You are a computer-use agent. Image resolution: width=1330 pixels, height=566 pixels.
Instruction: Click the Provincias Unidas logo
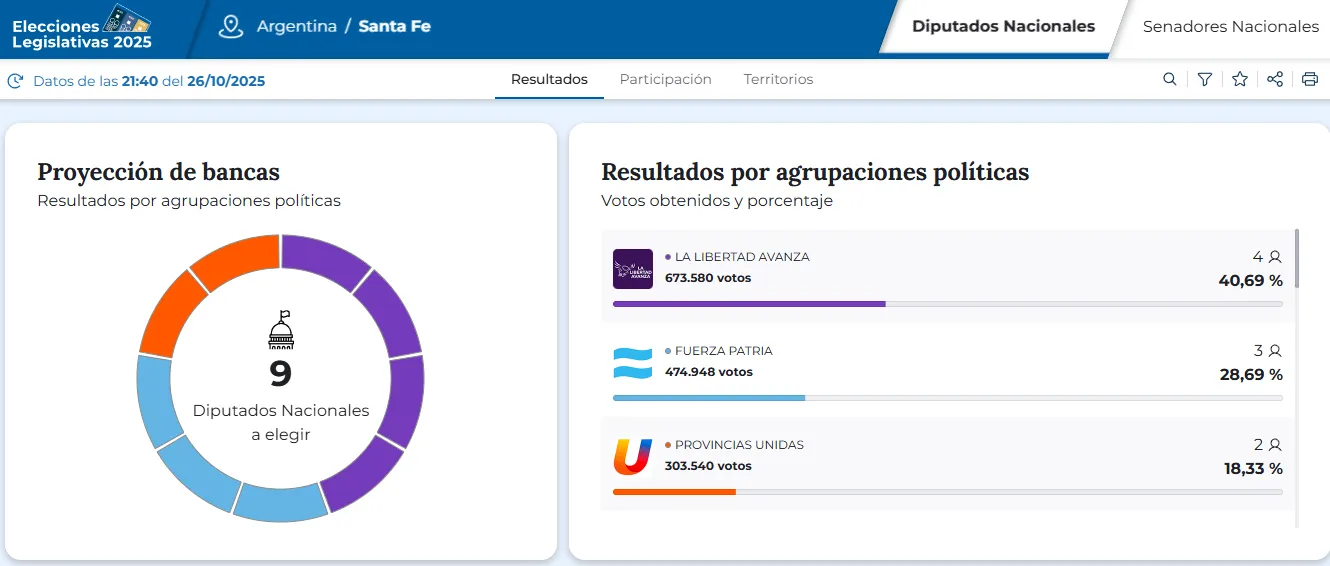coord(632,457)
